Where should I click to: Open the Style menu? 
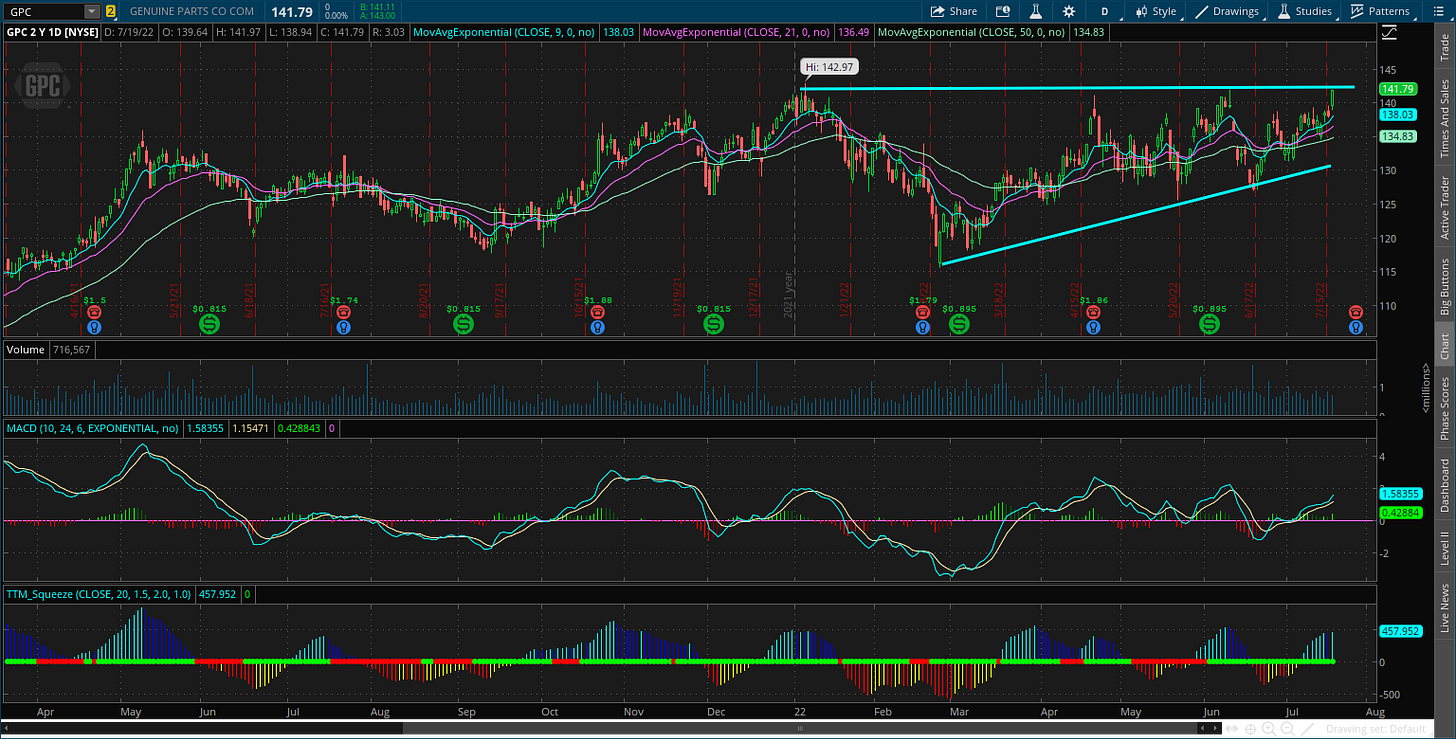click(1156, 11)
